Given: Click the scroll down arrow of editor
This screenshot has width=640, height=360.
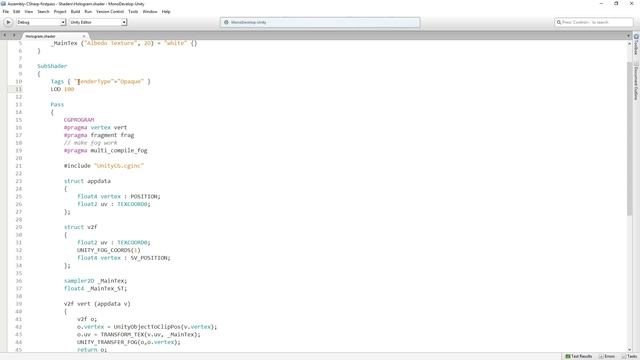Looking at the screenshot, I should point(629,349).
